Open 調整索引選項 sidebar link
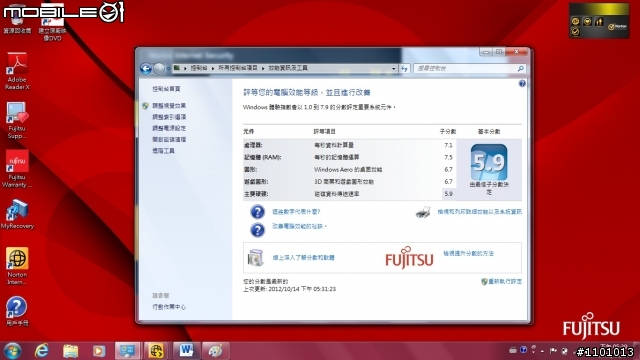Image resolution: width=640 pixels, height=360 pixels. (169, 117)
